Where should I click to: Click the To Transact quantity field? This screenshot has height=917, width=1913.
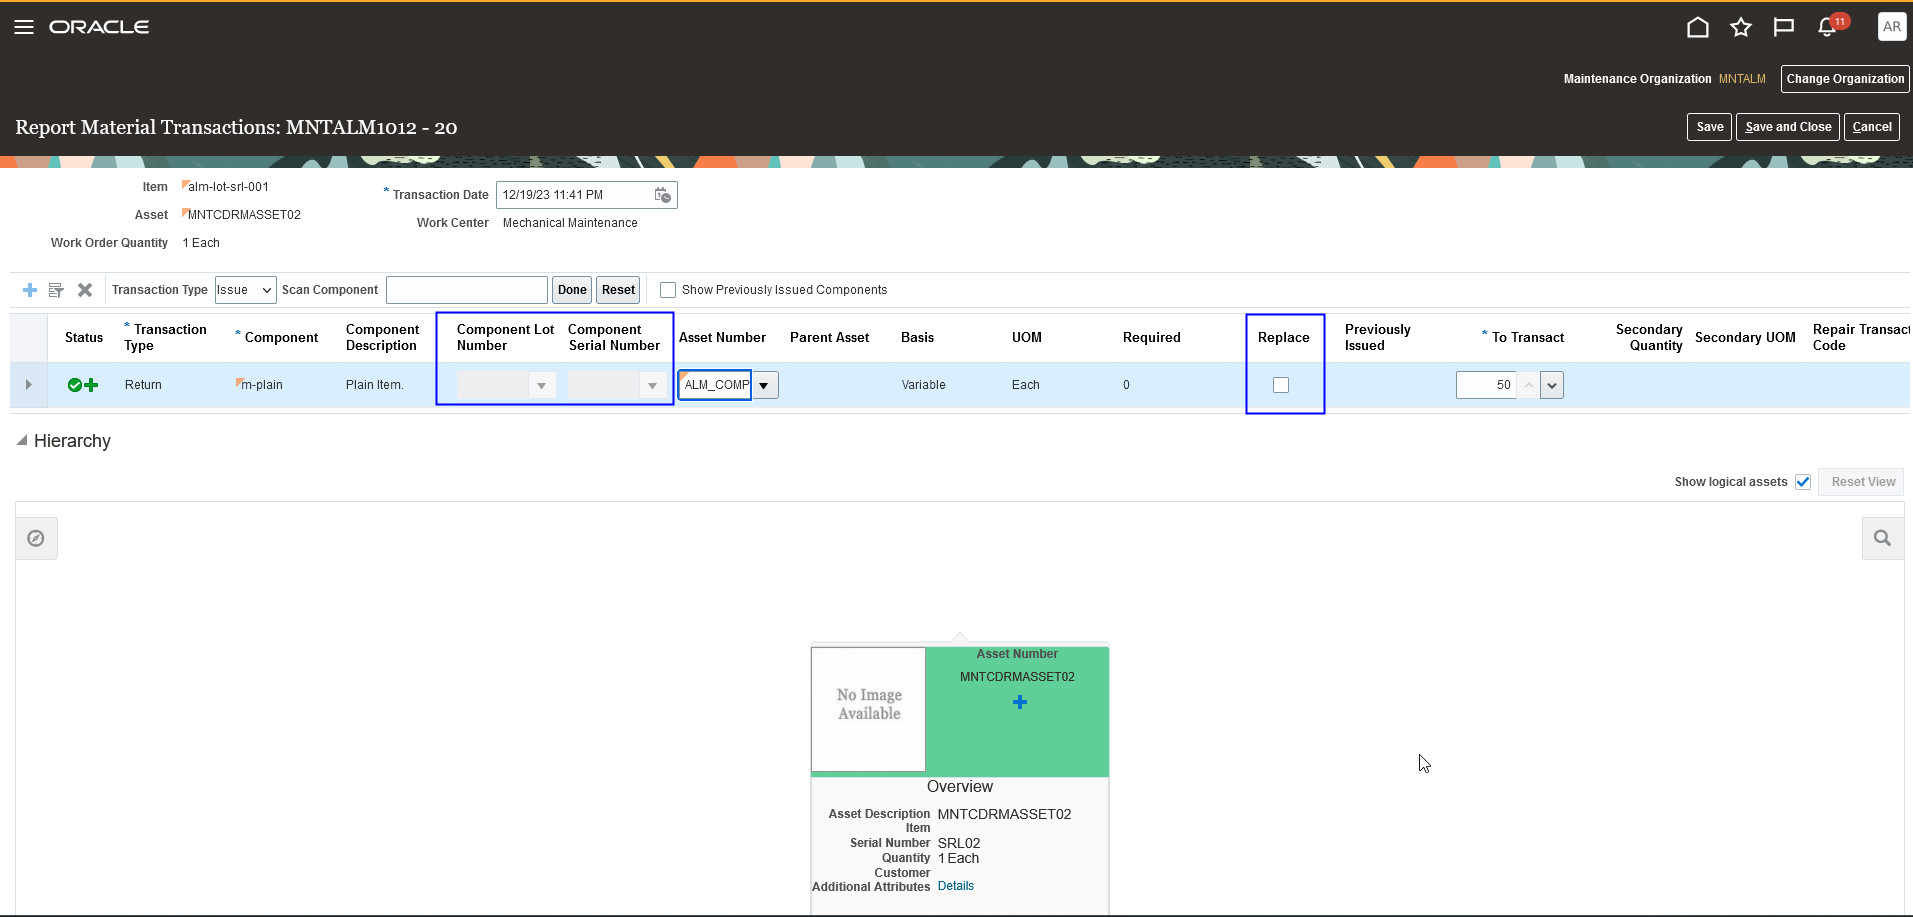coord(1486,385)
